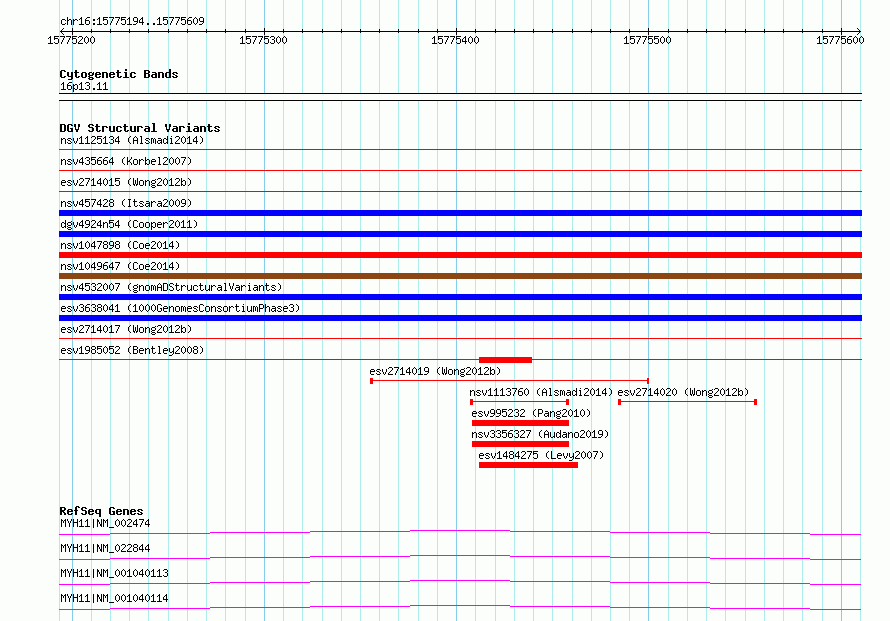Open the esv995232 (Pang2010) variant label
This screenshot has height=621, width=890.
click(531, 413)
